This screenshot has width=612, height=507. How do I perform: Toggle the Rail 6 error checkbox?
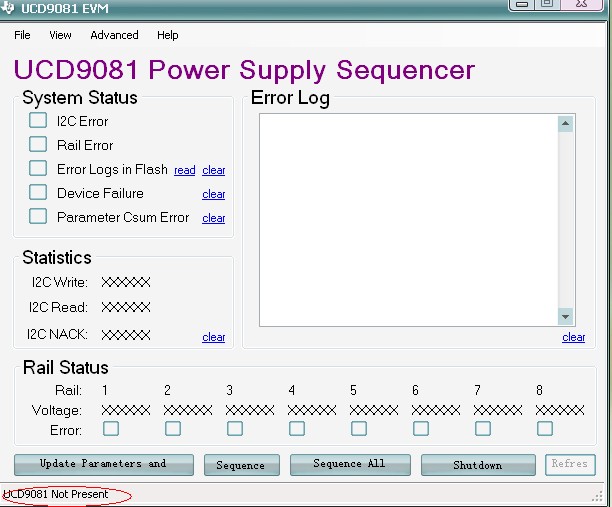(x=421, y=429)
